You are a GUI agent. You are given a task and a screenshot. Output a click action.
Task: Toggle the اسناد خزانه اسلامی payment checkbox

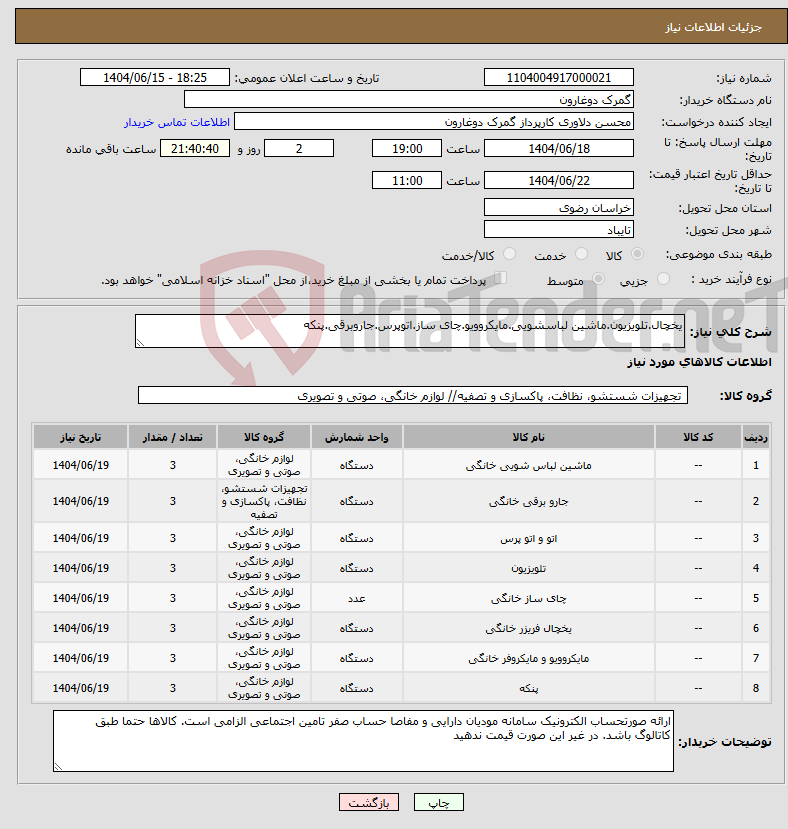[500, 278]
